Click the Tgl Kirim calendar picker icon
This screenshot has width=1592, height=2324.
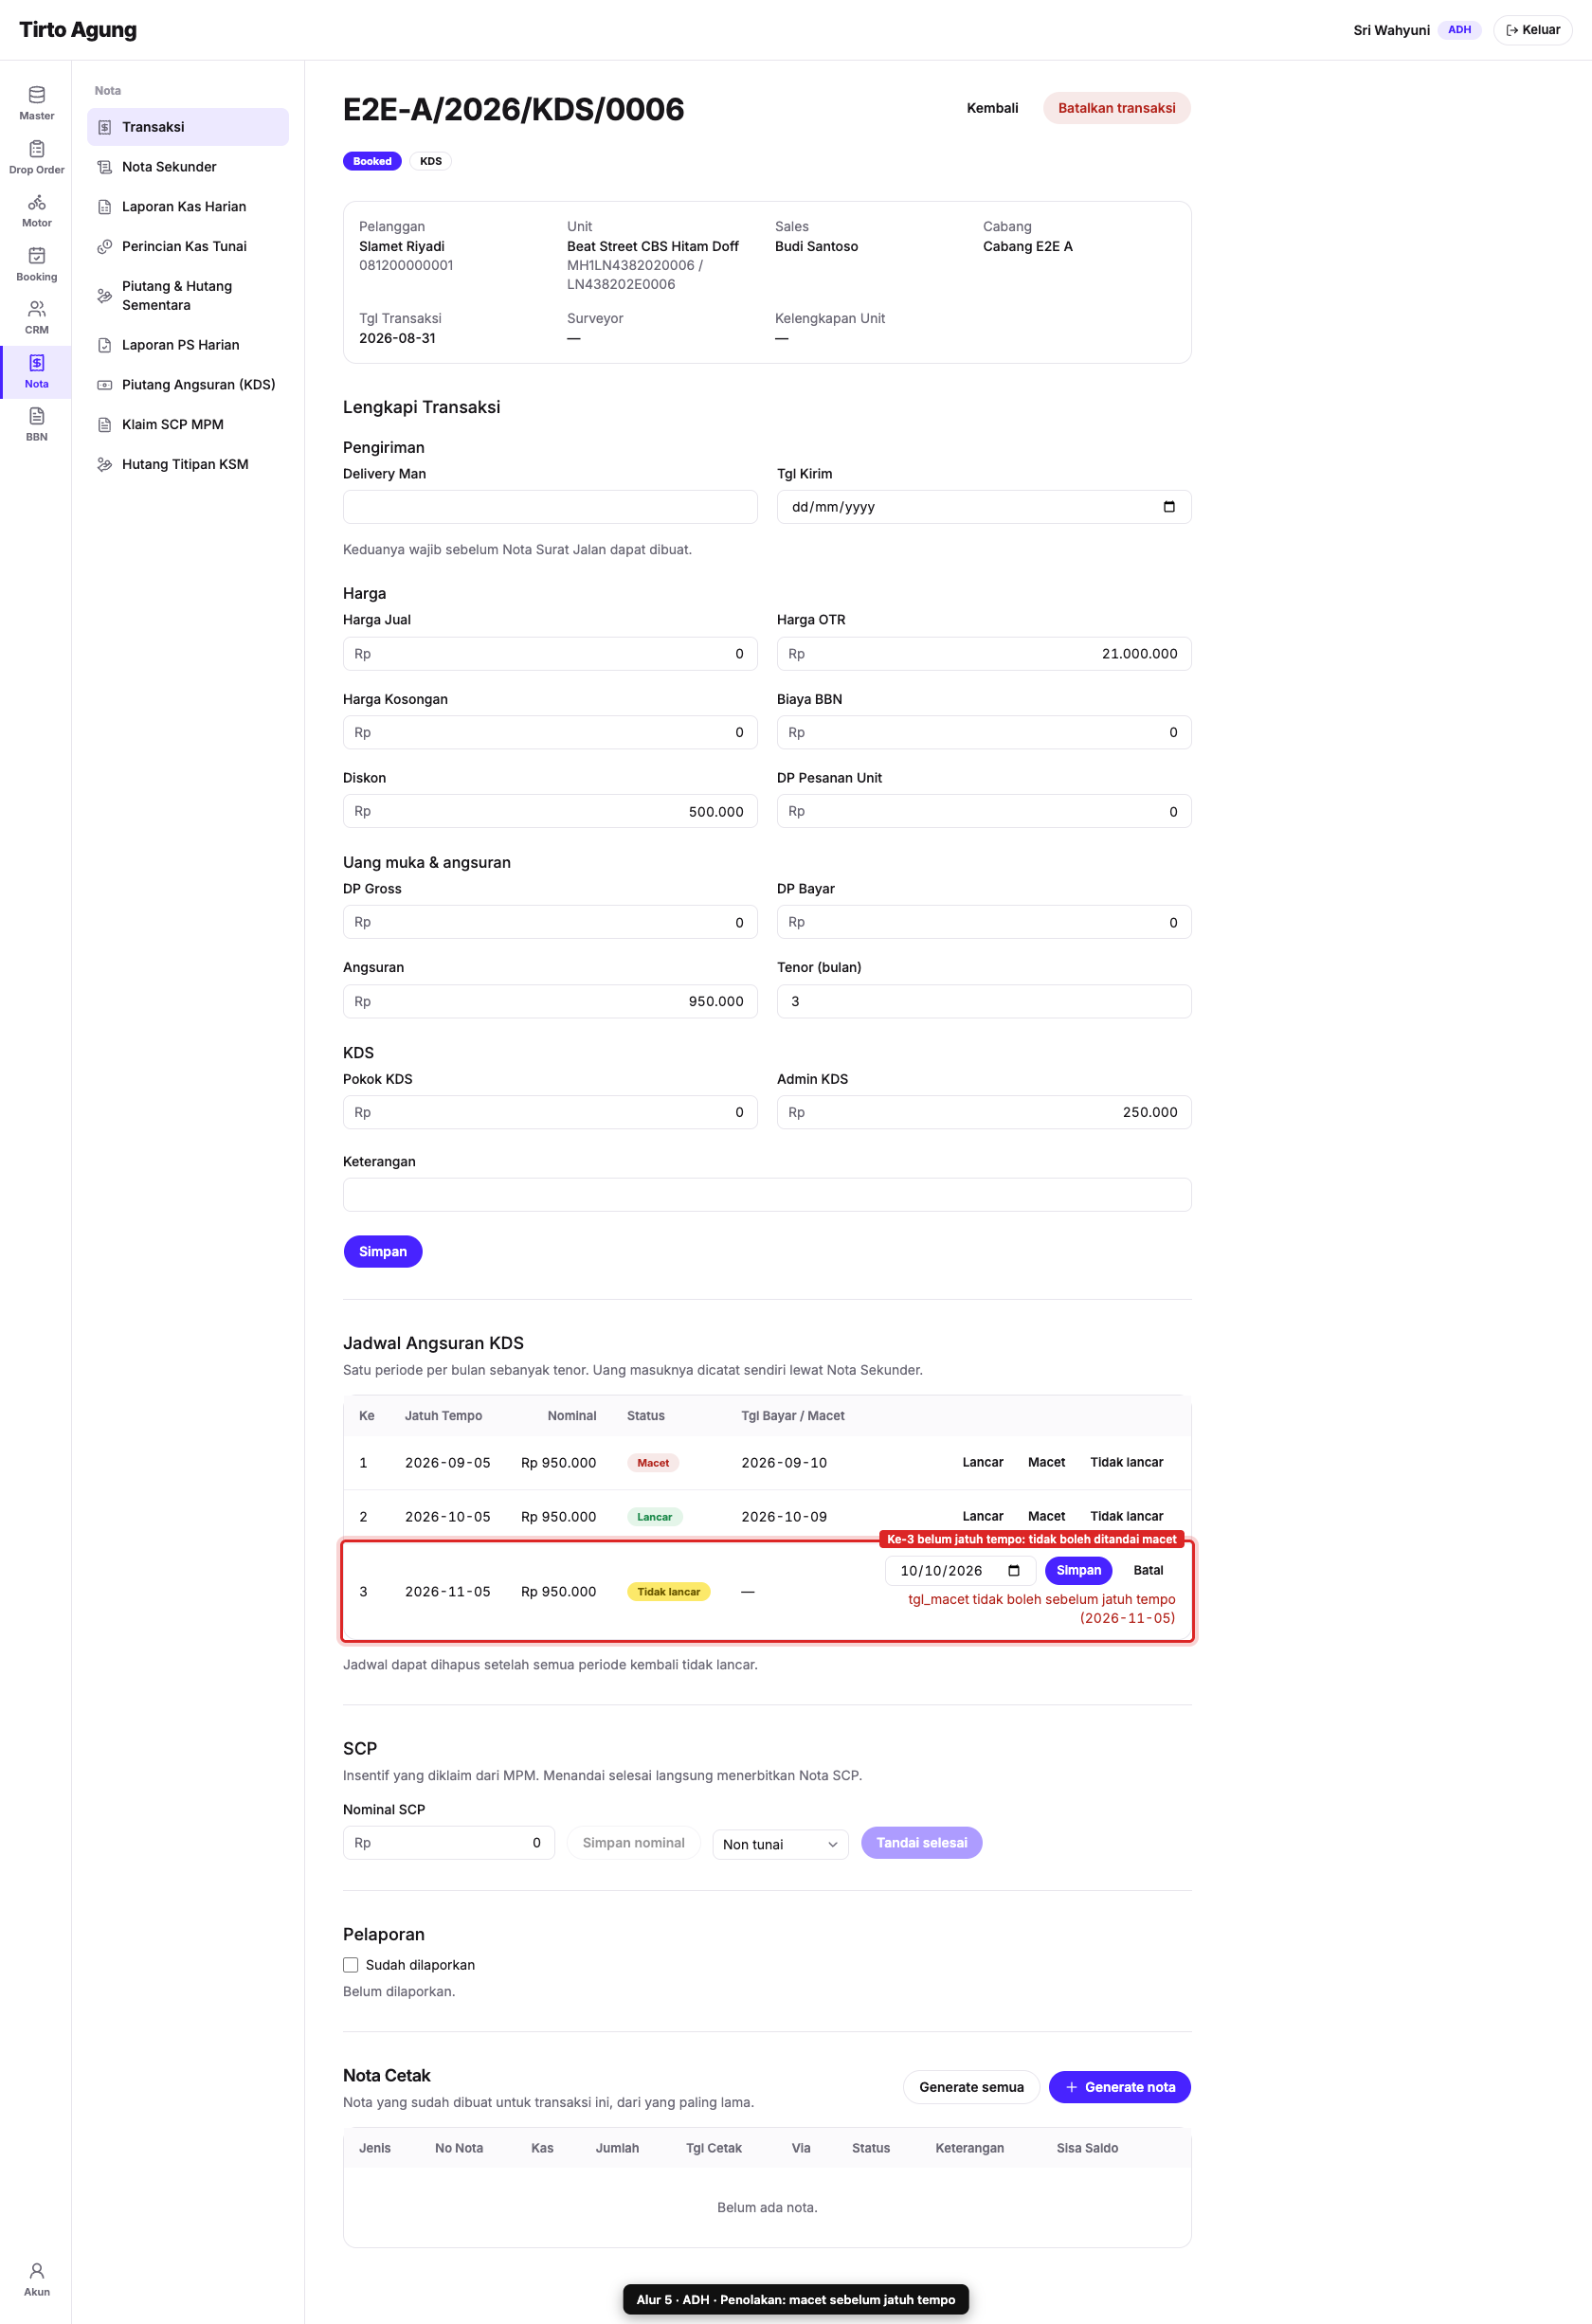click(1169, 507)
